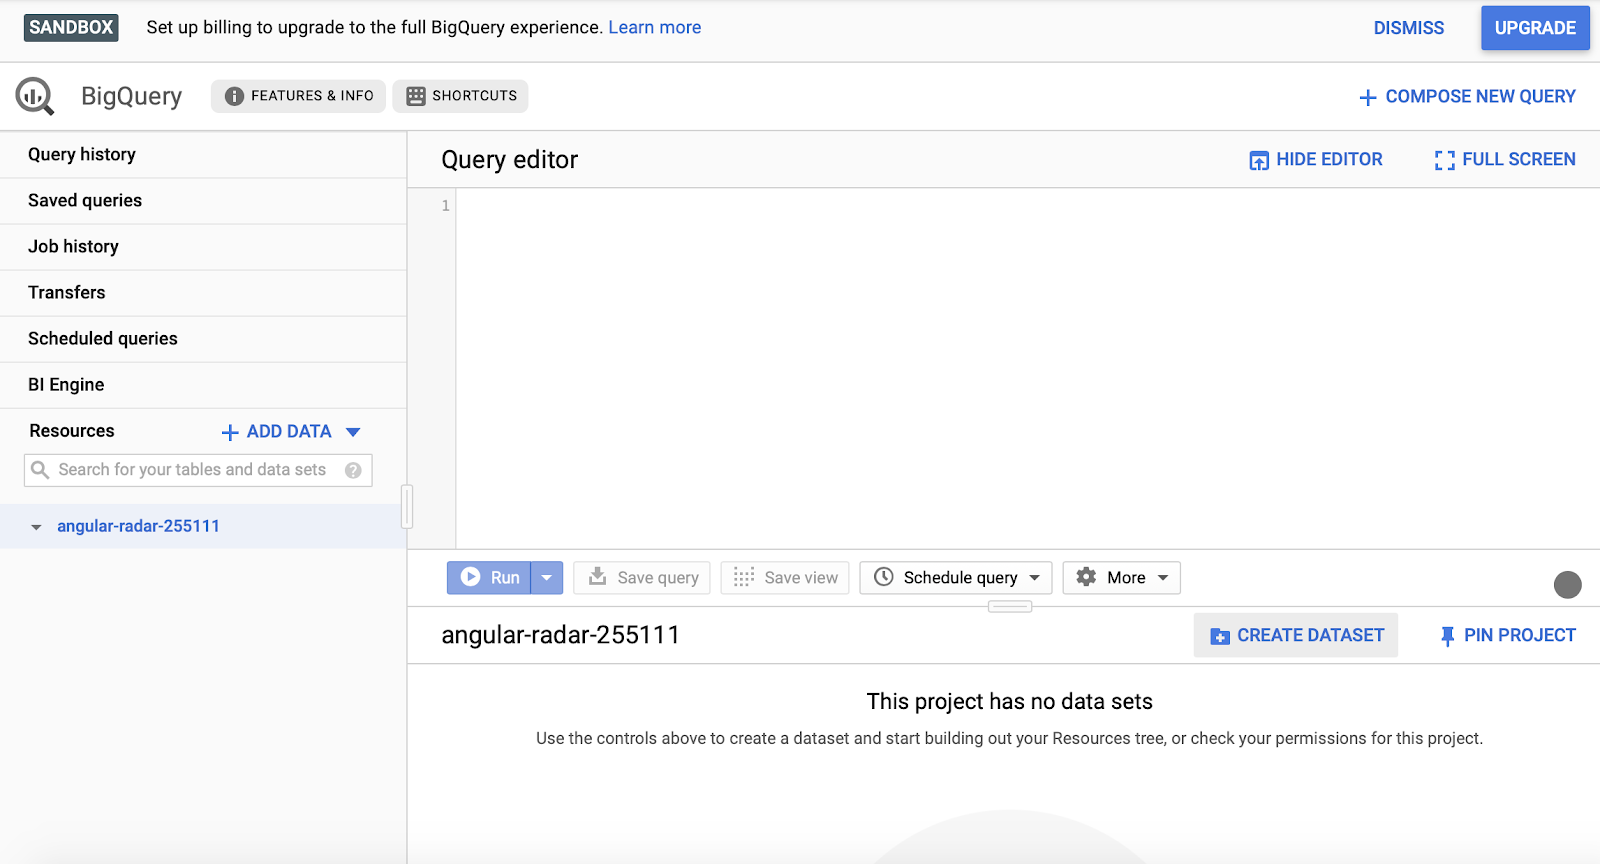Open the Schedule query dropdown
Screen dimensions: 1600x864
coord(956,578)
